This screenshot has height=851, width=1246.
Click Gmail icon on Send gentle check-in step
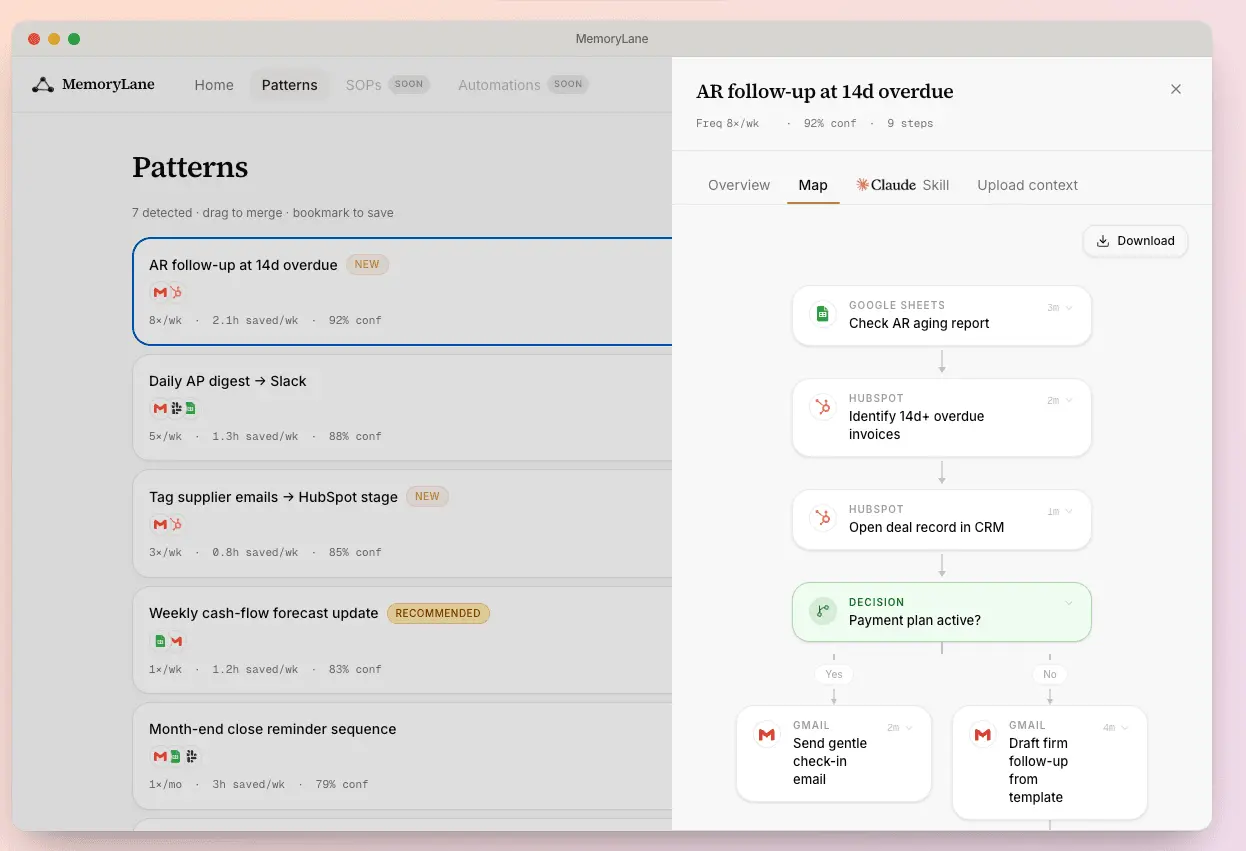click(767, 734)
